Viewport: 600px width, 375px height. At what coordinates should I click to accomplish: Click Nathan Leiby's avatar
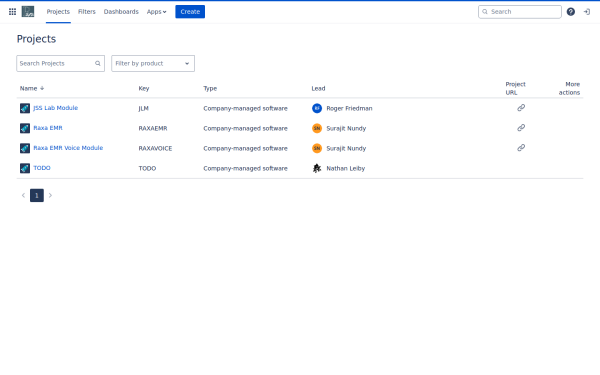point(317,168)
